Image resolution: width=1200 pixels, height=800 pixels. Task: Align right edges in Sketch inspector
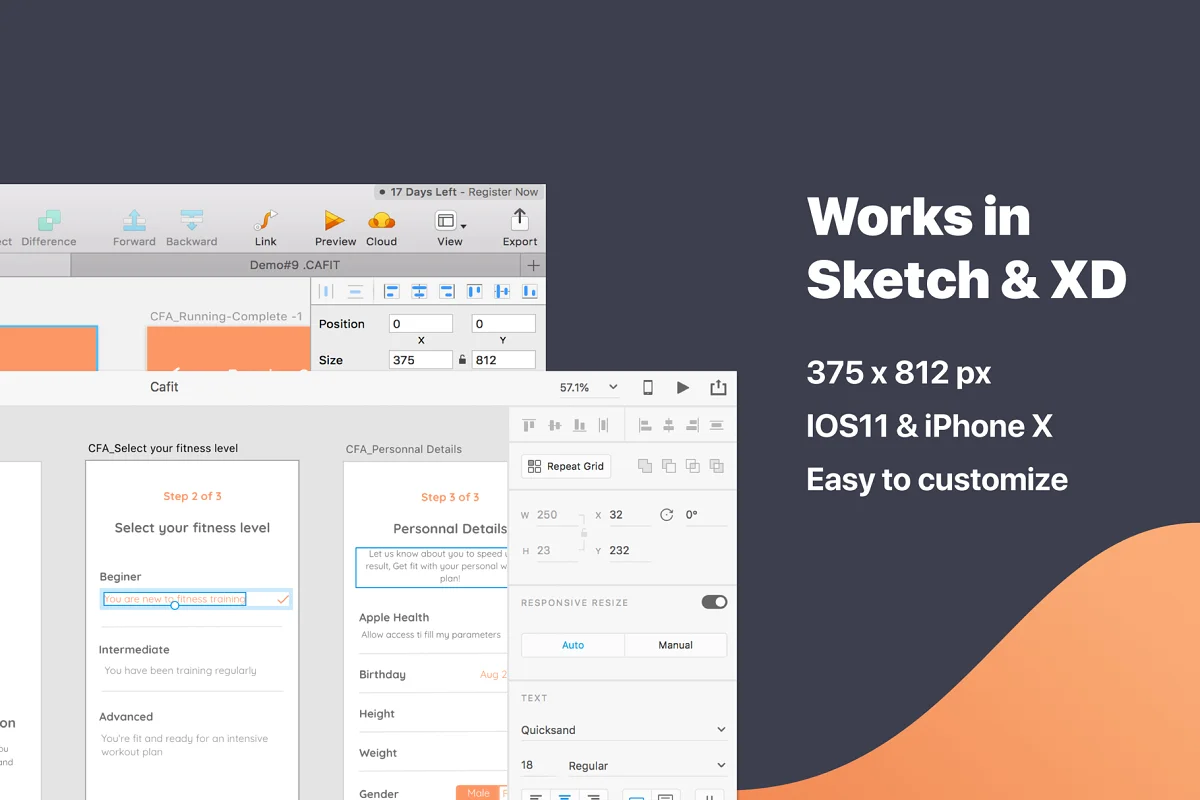tap(447, 292)
